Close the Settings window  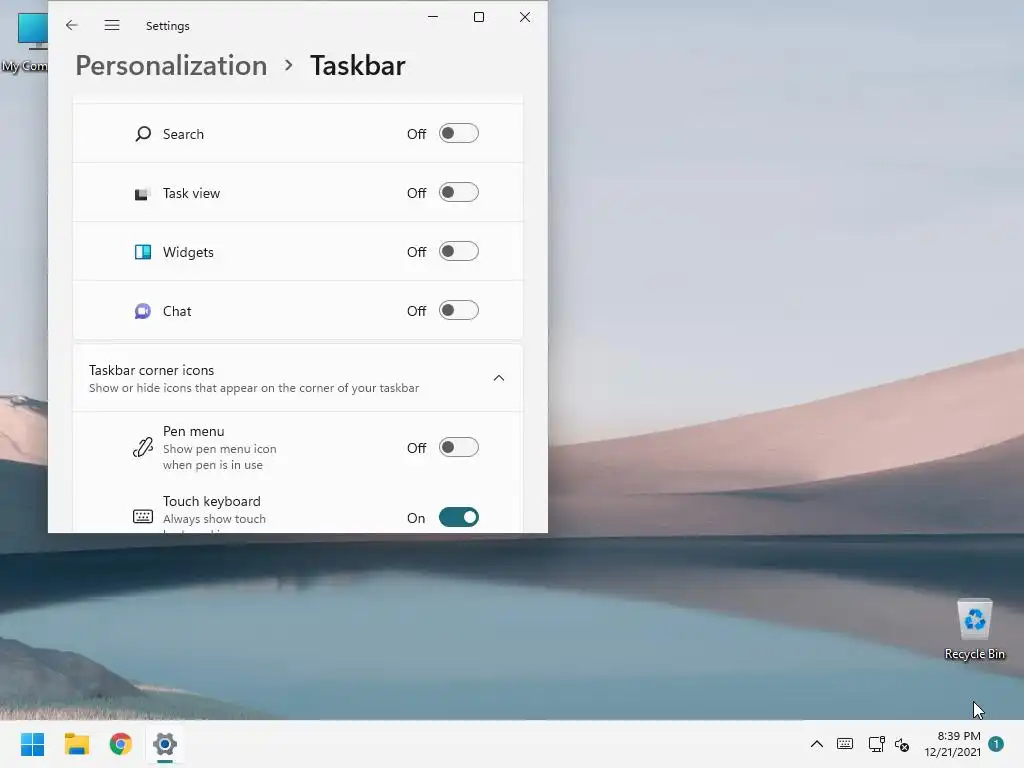point(524,17)
